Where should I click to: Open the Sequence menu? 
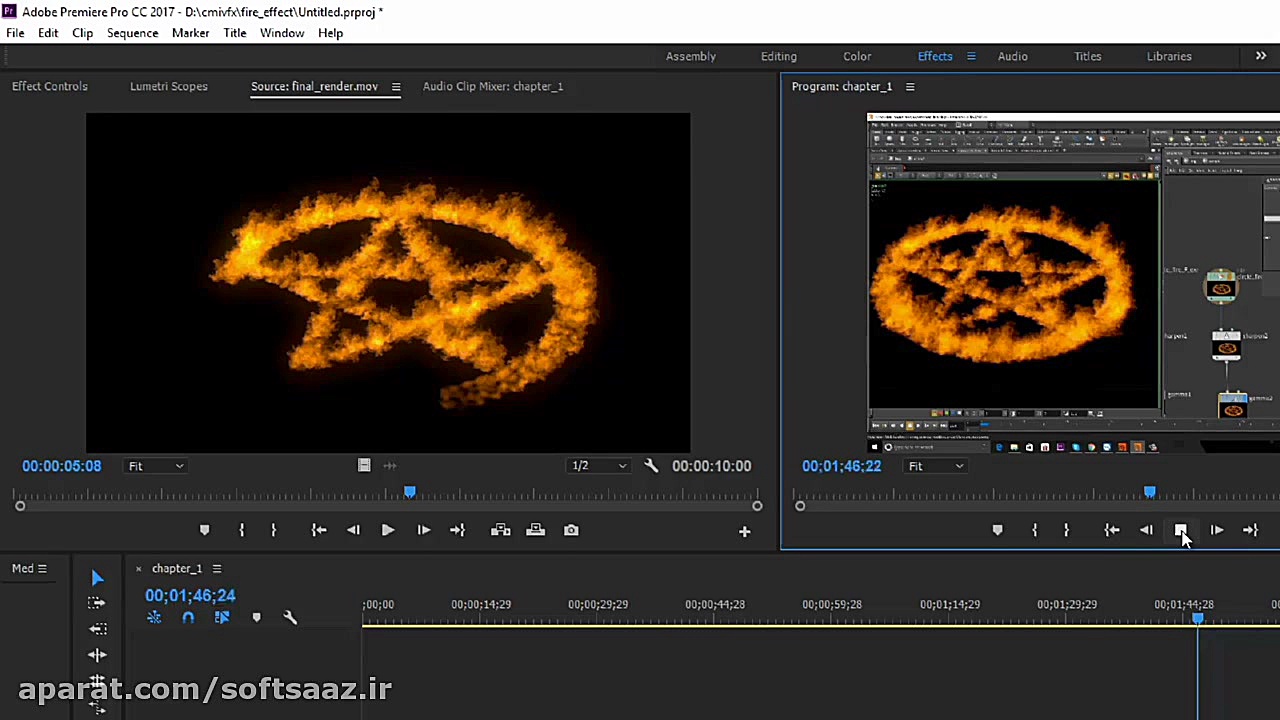click(x=132, y=33)
